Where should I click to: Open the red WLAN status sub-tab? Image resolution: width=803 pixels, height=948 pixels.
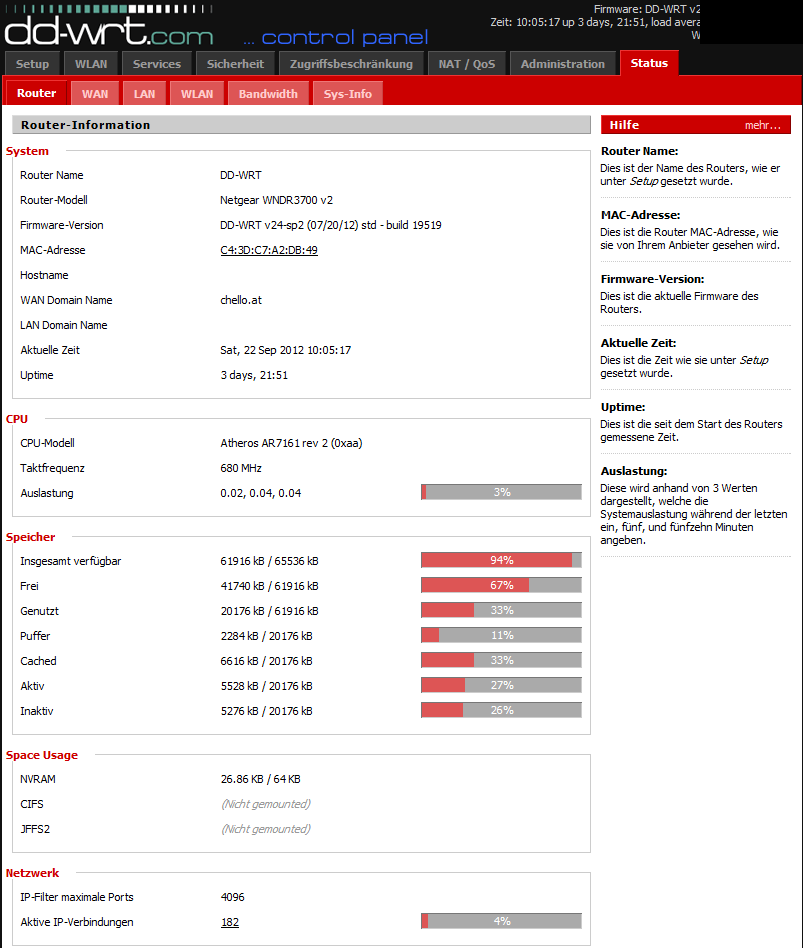click(x=197, y=94)
